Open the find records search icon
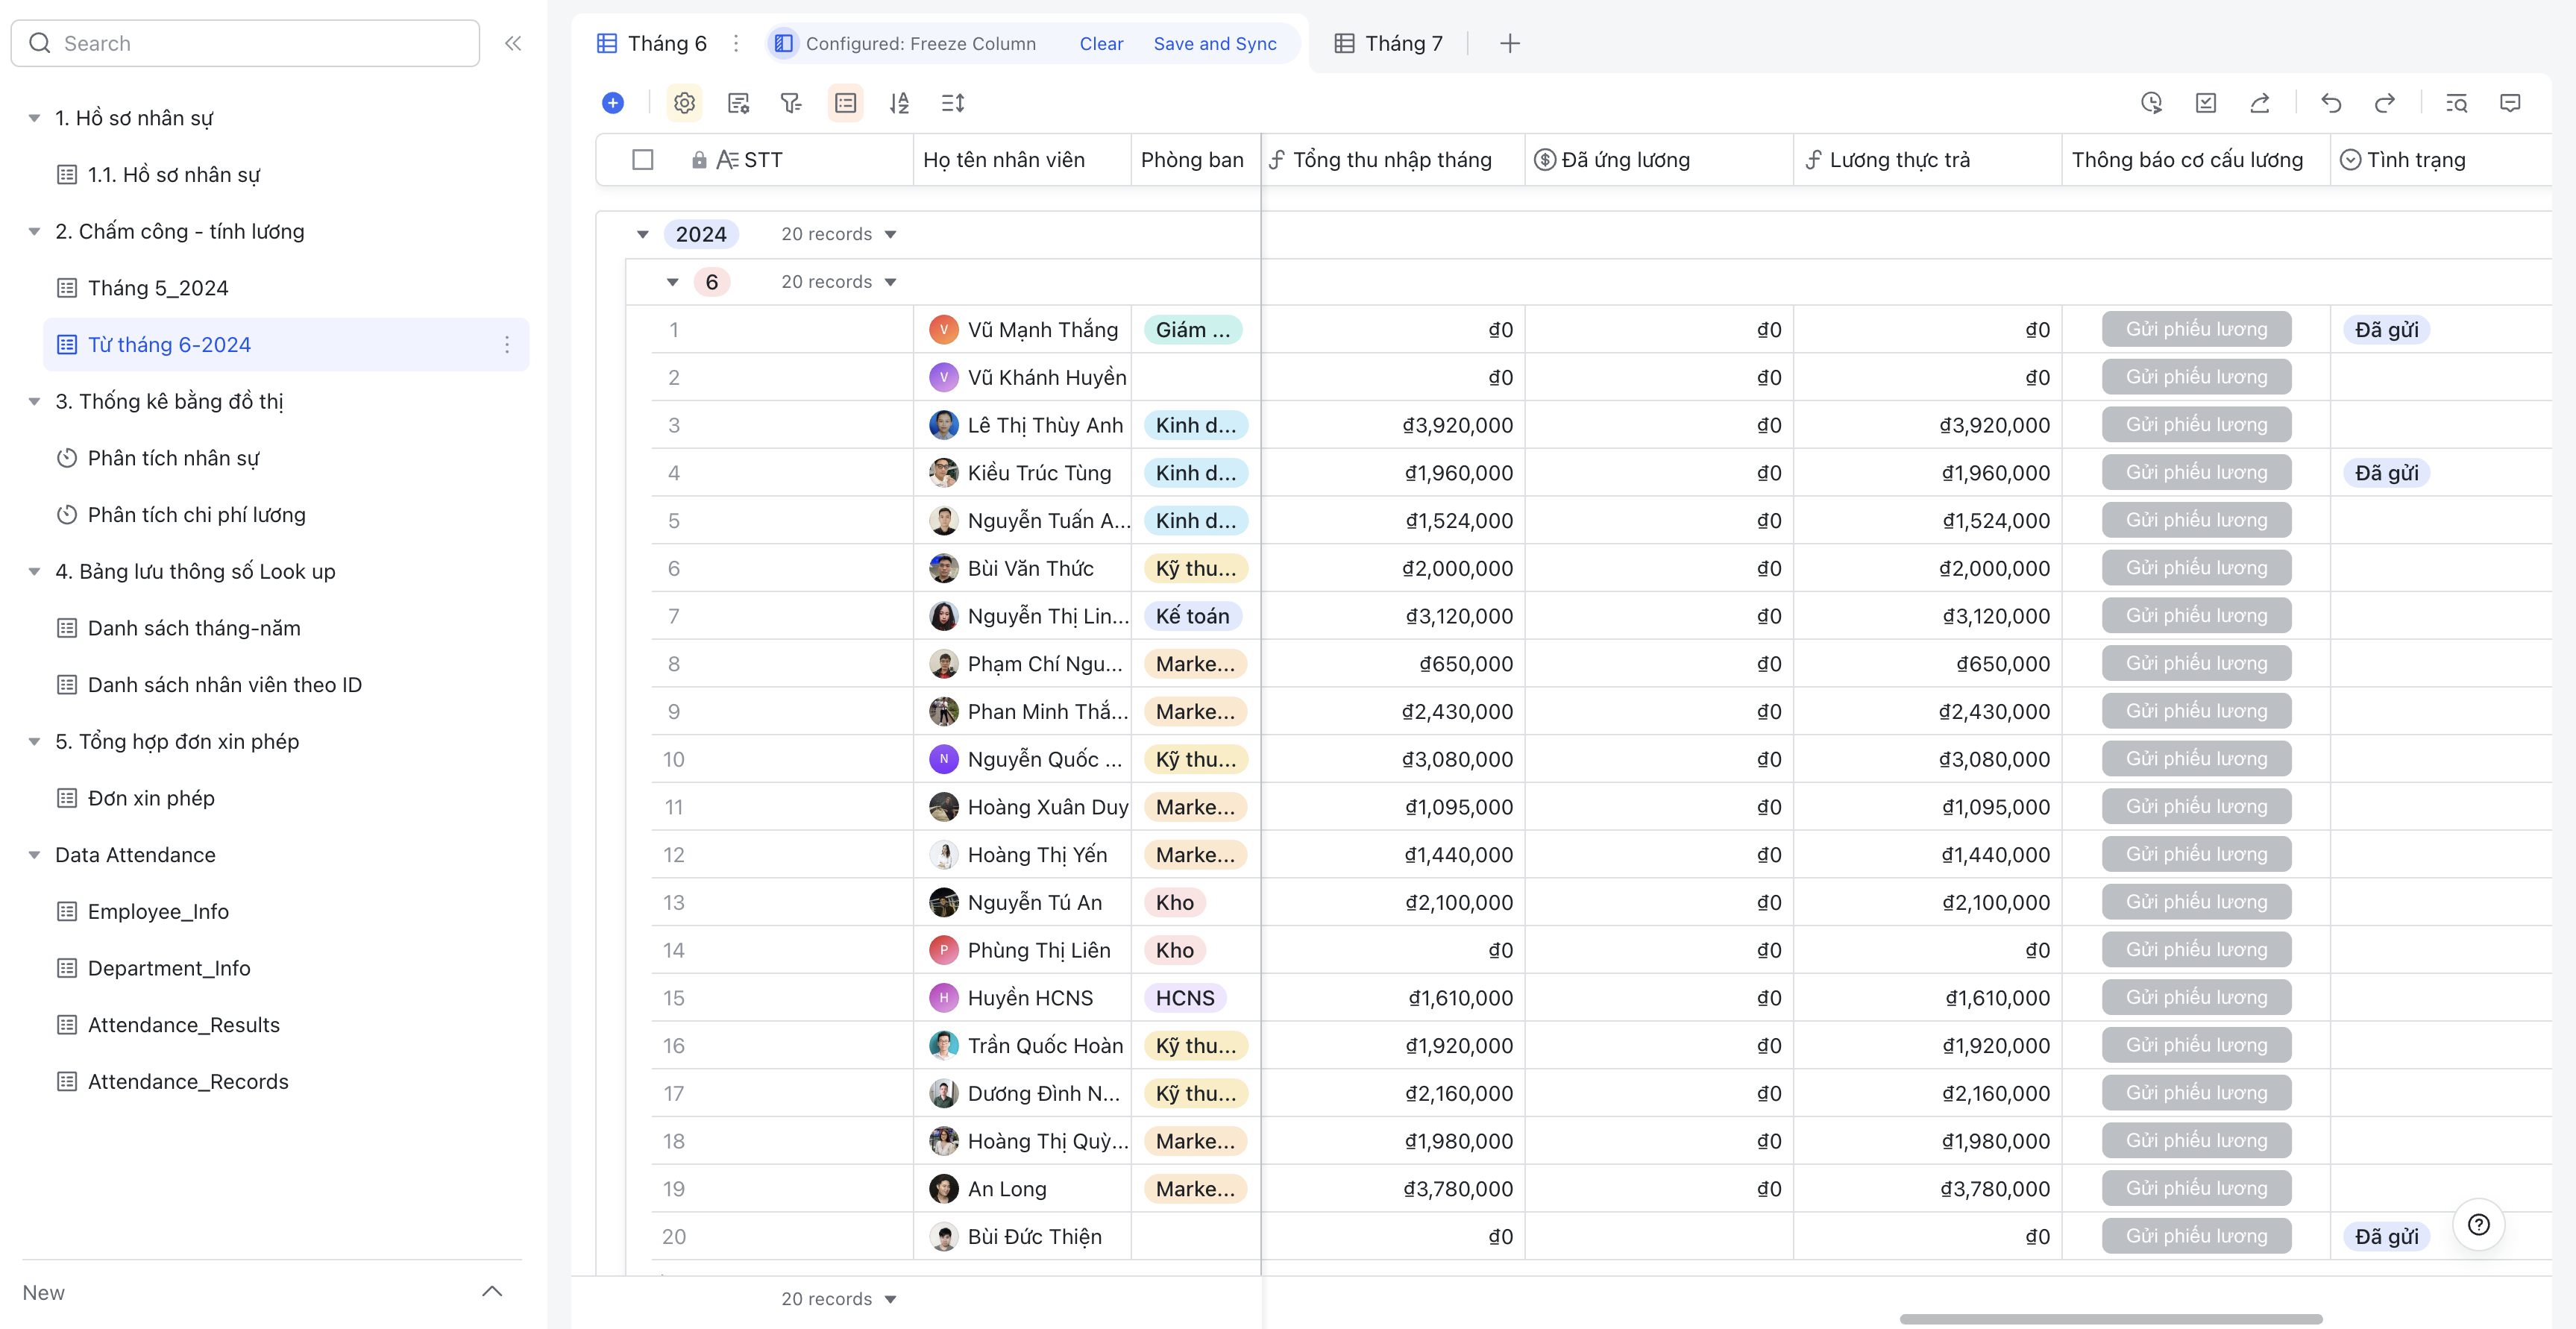This screenshot has height=1329, width=2576. click(x=2456, y=103)
